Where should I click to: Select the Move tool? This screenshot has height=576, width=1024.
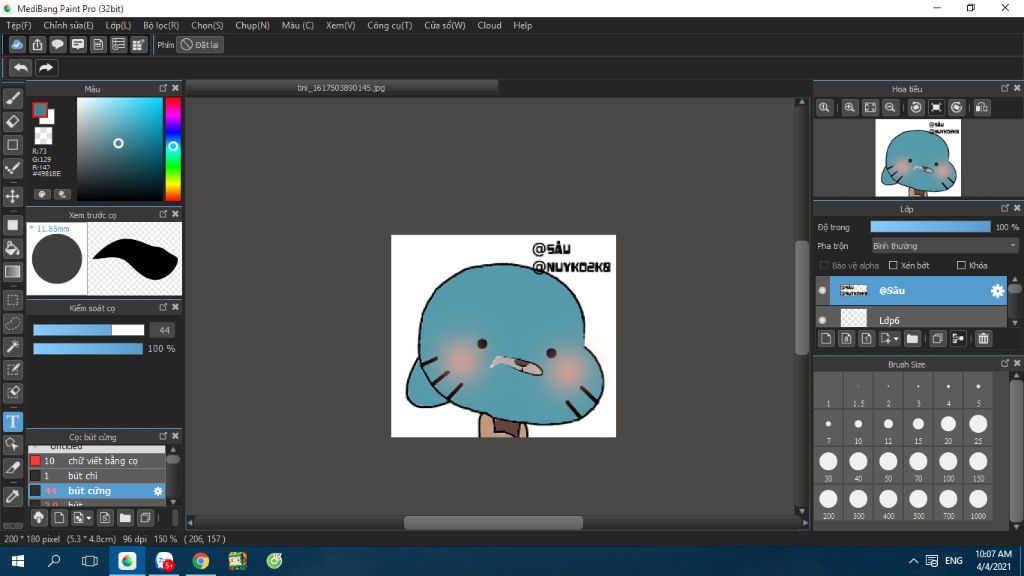point(12,196)
